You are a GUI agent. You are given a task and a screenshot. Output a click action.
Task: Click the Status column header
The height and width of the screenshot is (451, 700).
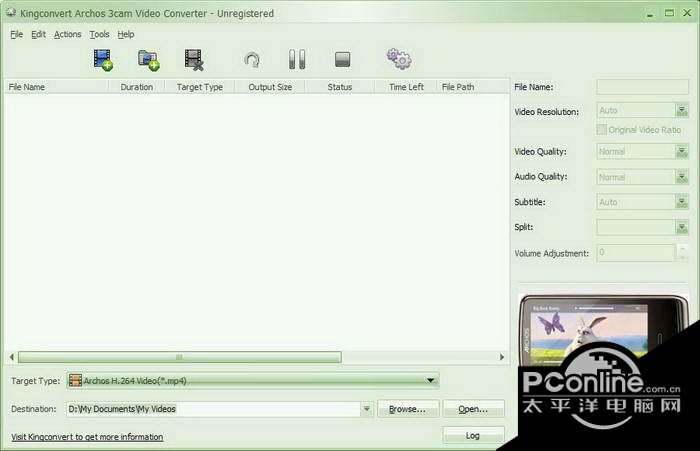340,87
